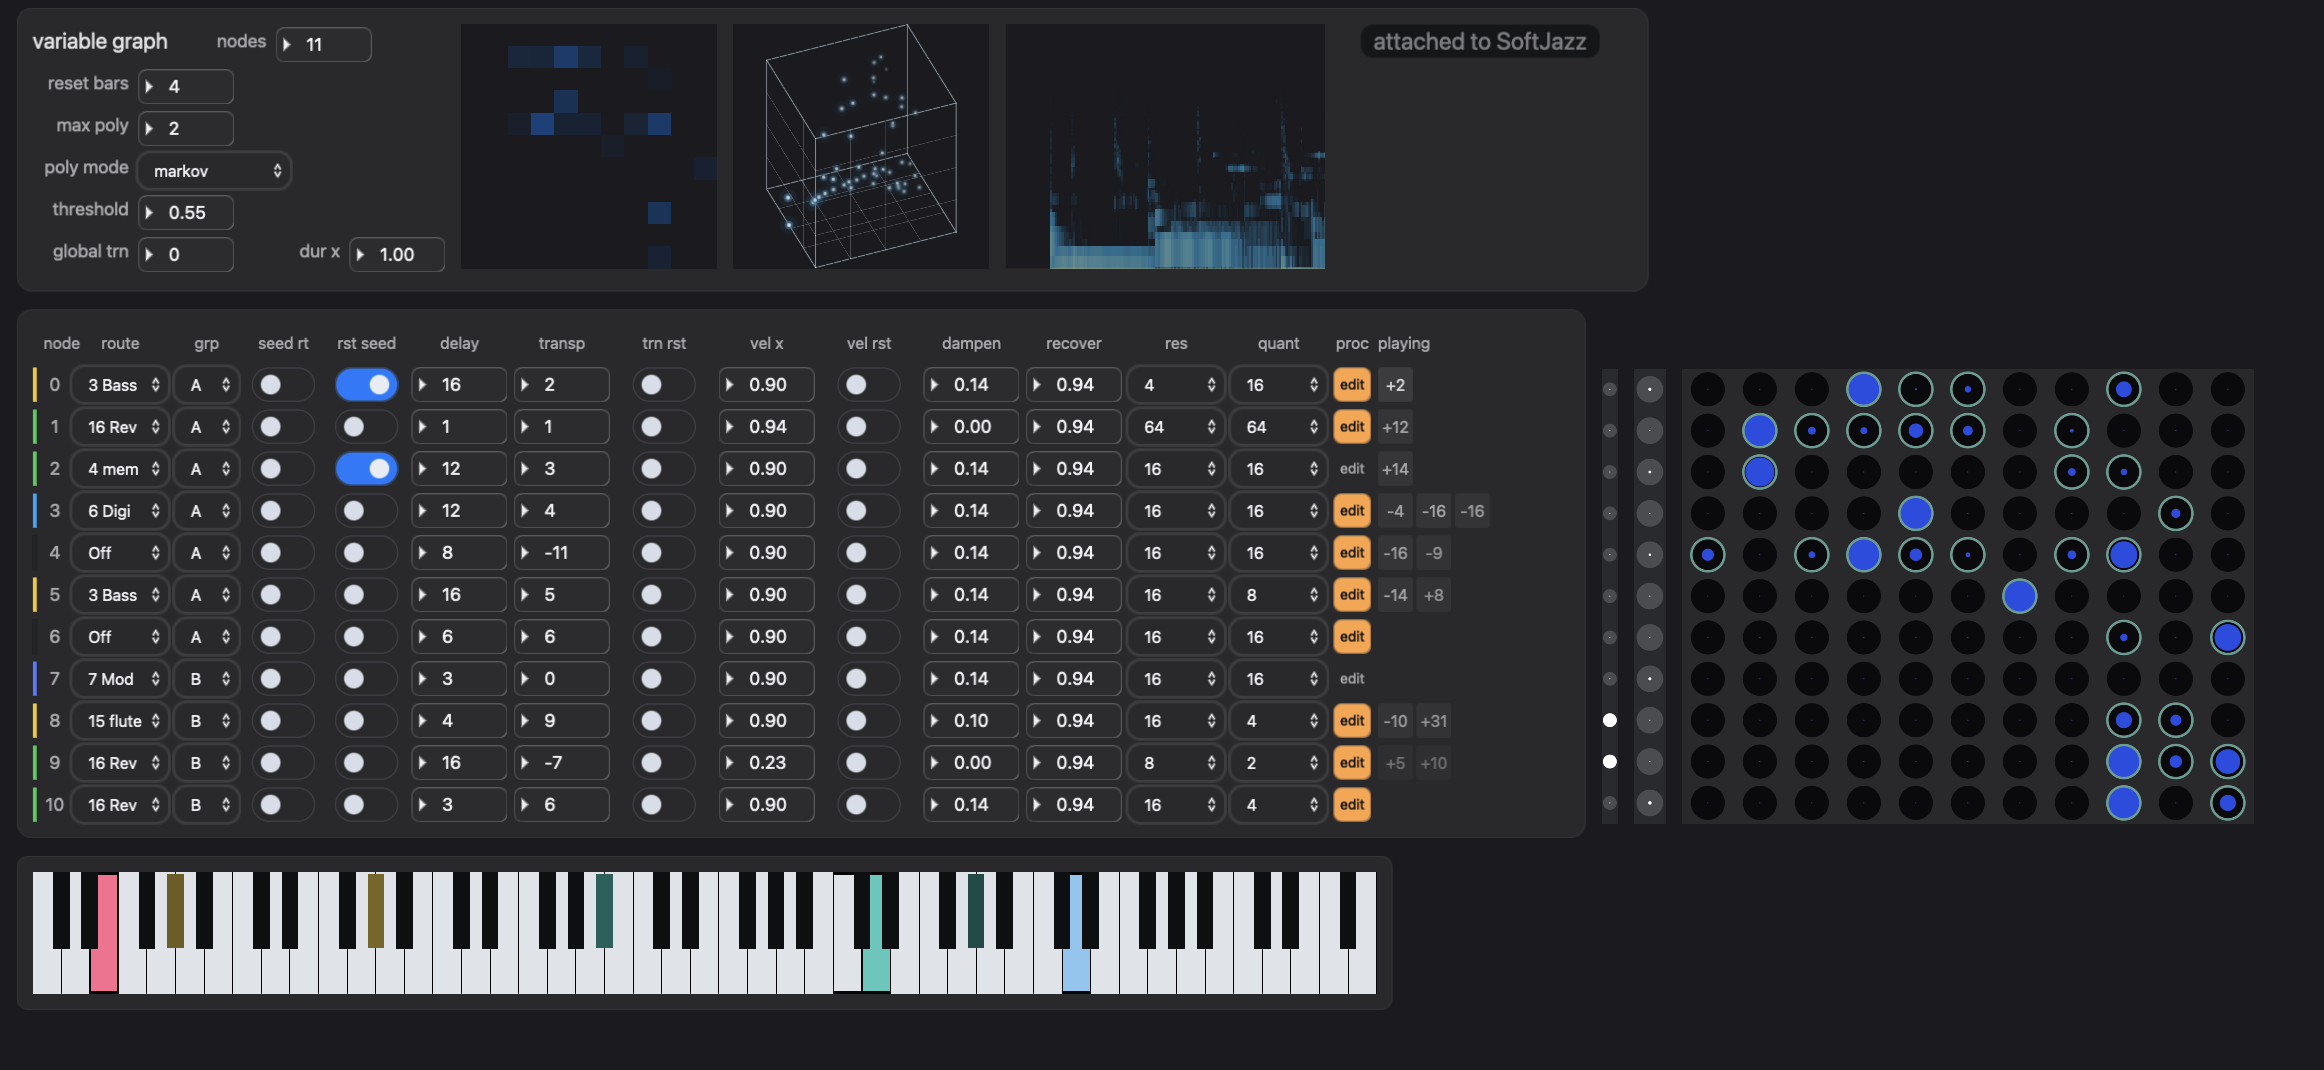Click the 3D cube scatter plot view
Image resolution: width=2324 pixels, height=1070 pixels.
click(860, 146)
